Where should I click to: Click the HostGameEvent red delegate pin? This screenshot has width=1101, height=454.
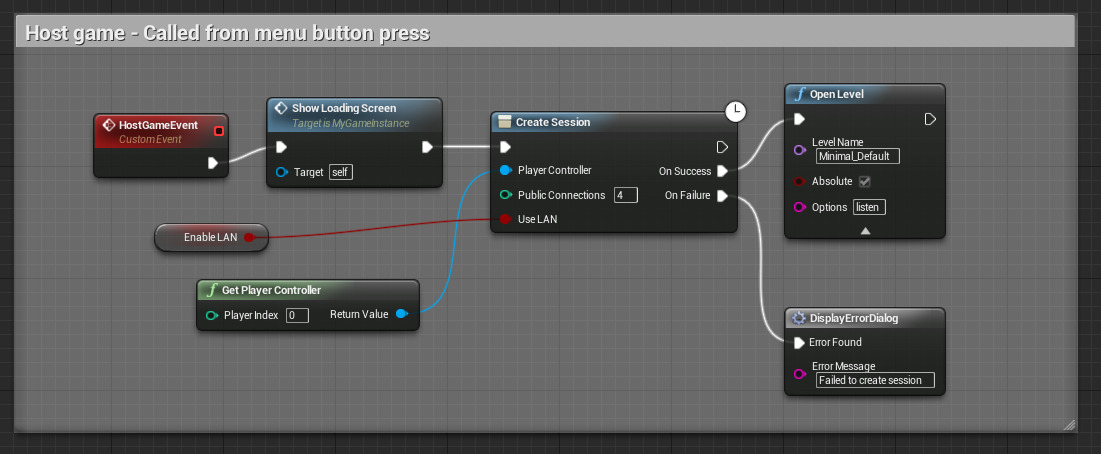click(x=219, y=130)
